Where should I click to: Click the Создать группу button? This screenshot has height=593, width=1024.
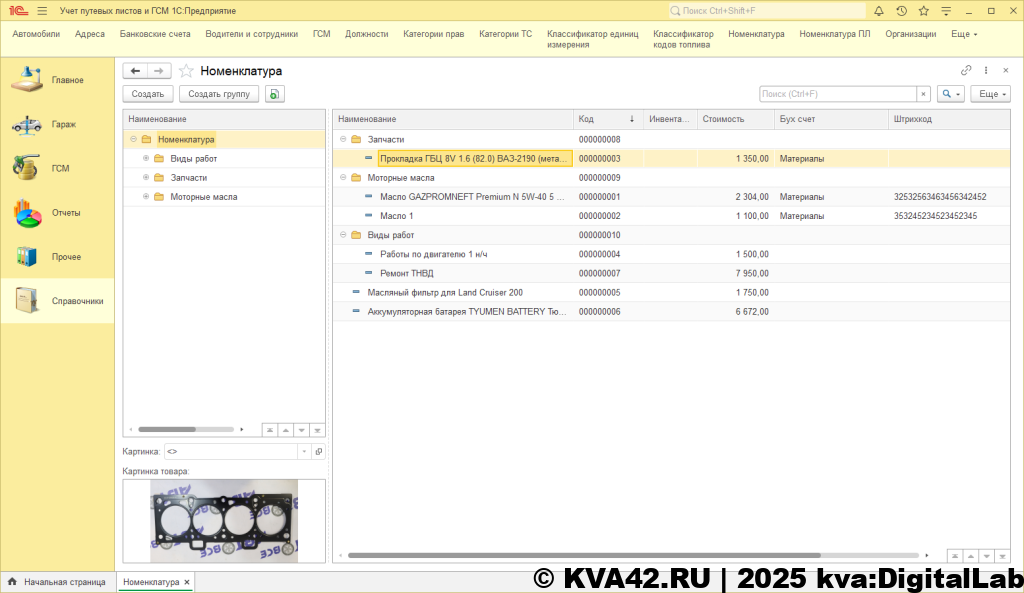coord(219,94)
